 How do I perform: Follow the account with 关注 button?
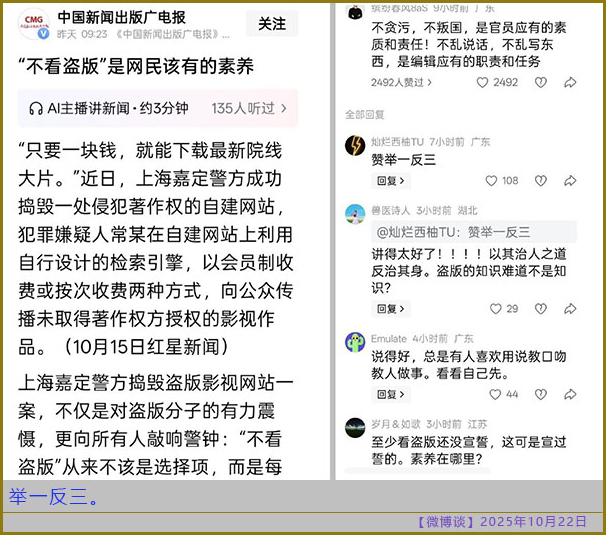pyautogui.click(x=271, y=23)
